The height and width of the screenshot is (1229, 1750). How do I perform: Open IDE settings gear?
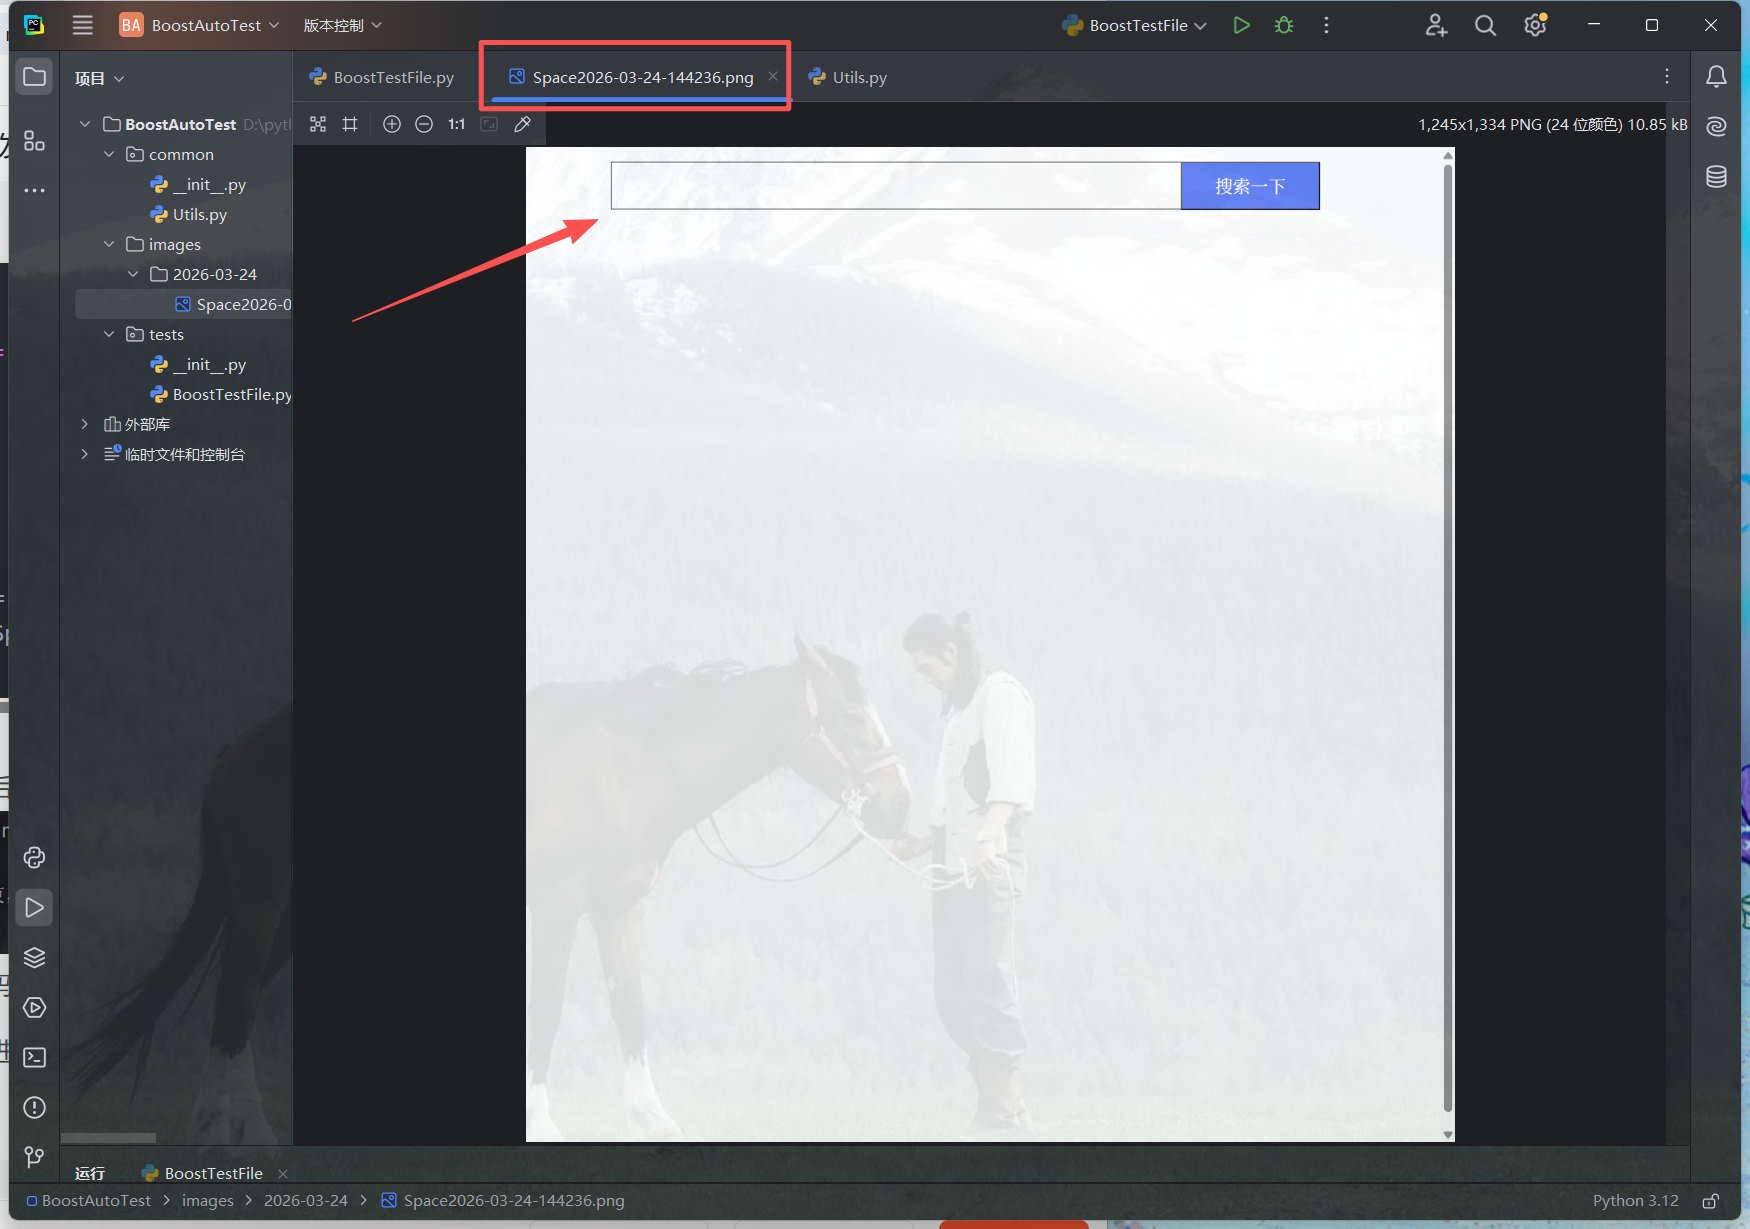(1536, 25)
